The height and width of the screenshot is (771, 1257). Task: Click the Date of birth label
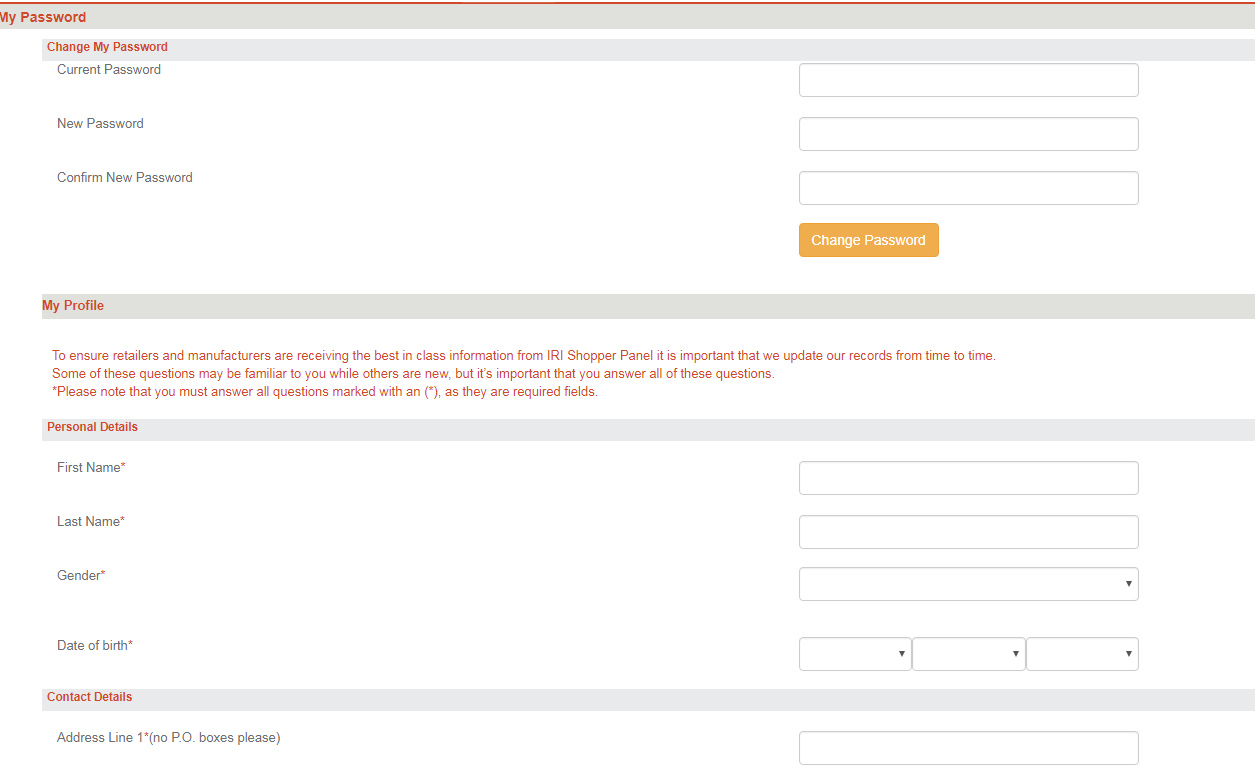[x=94, y=646]
